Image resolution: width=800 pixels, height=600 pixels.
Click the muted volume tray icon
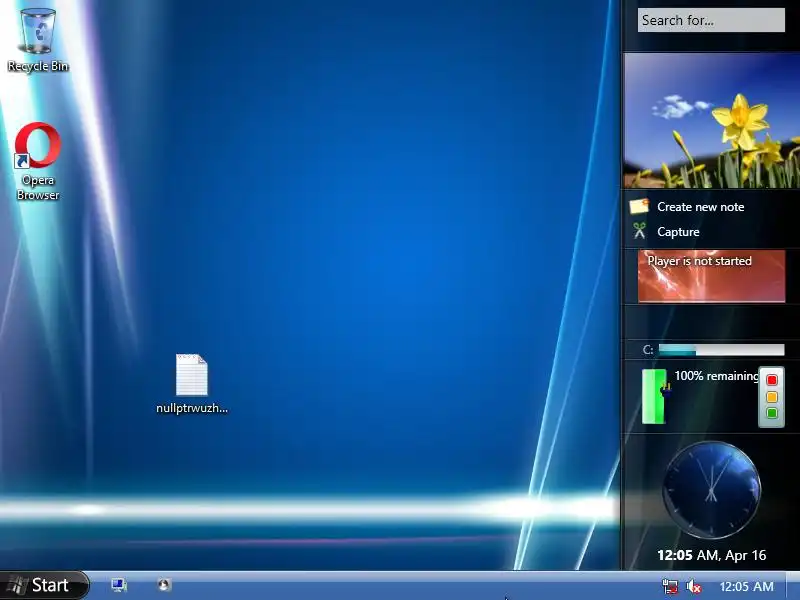tap(694, 586)
